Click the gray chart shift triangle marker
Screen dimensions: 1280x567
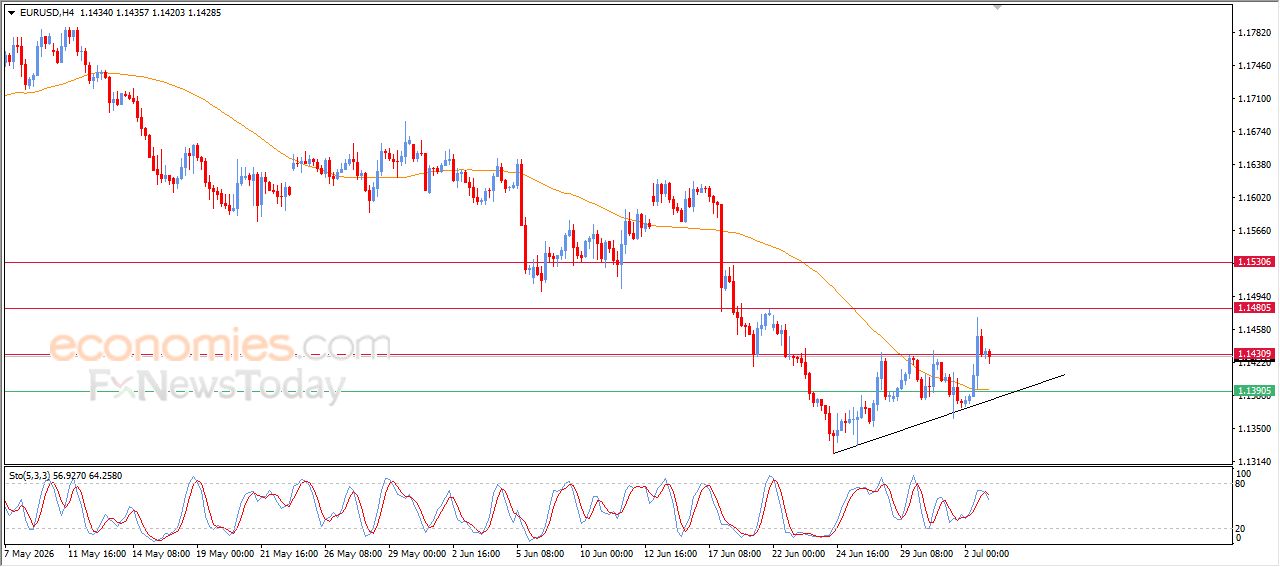click(996, 7)
